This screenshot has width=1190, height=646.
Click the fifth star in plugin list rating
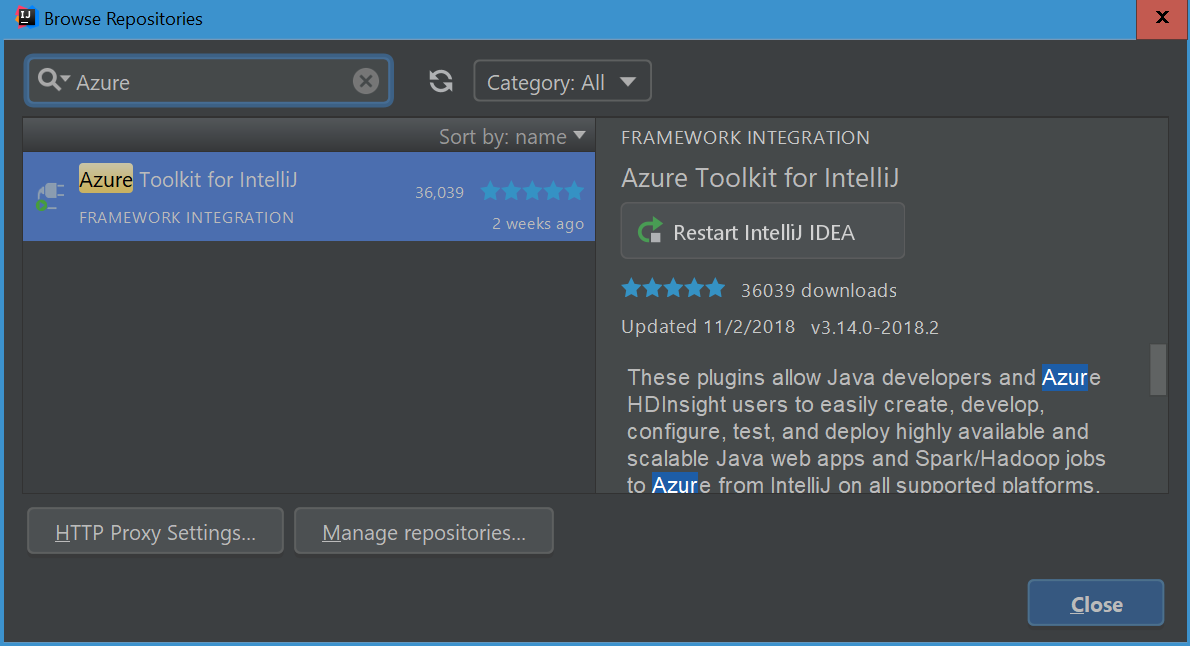(x=574, y=190)
